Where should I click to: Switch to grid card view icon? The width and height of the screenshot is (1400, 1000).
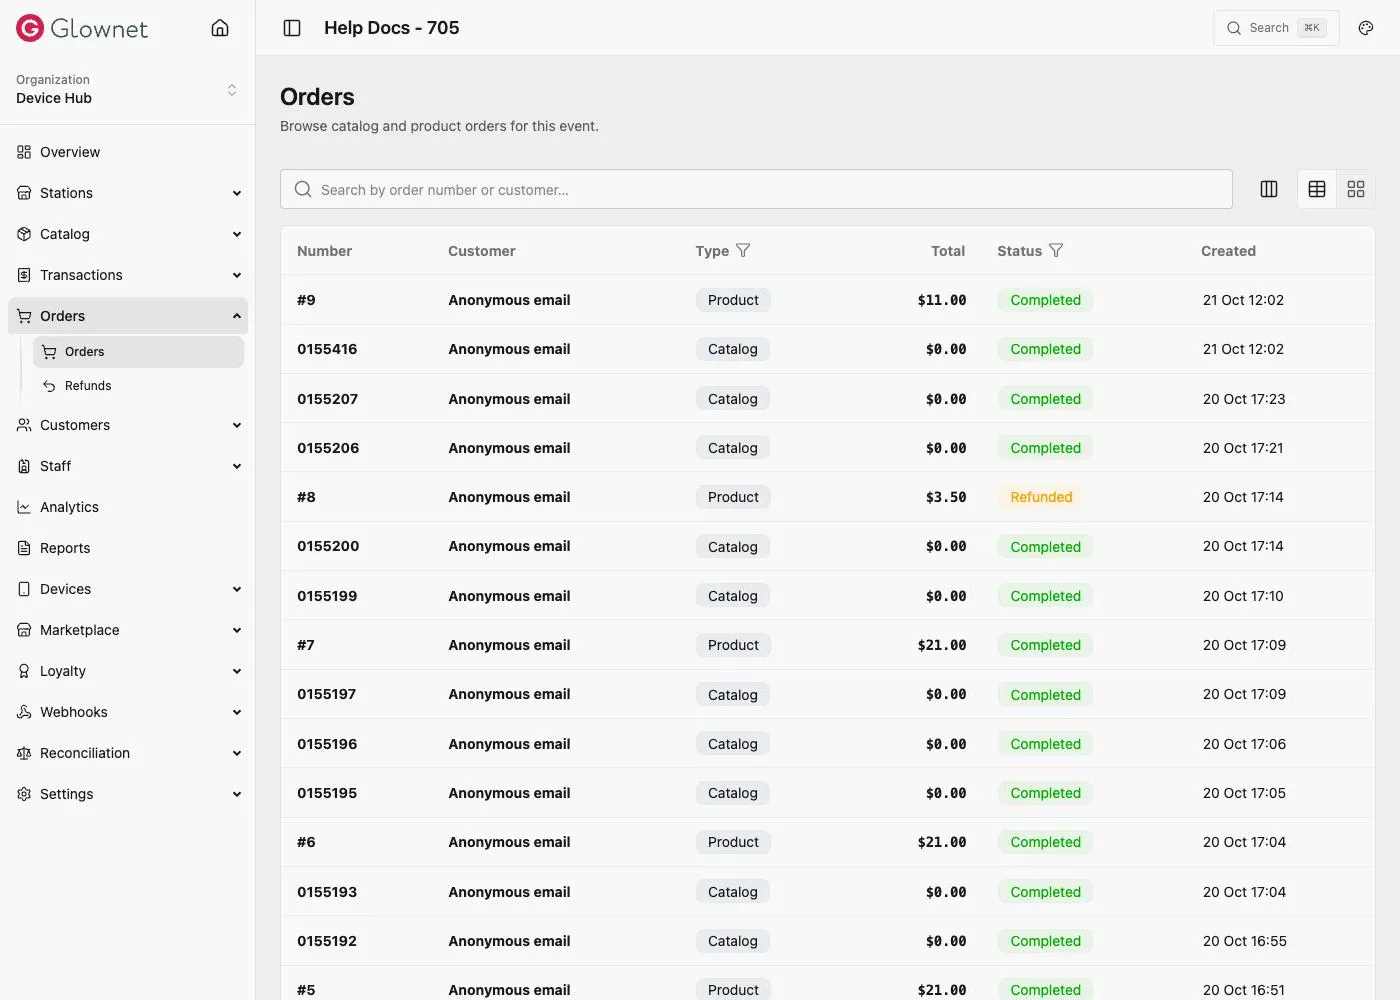(1356, 189)
